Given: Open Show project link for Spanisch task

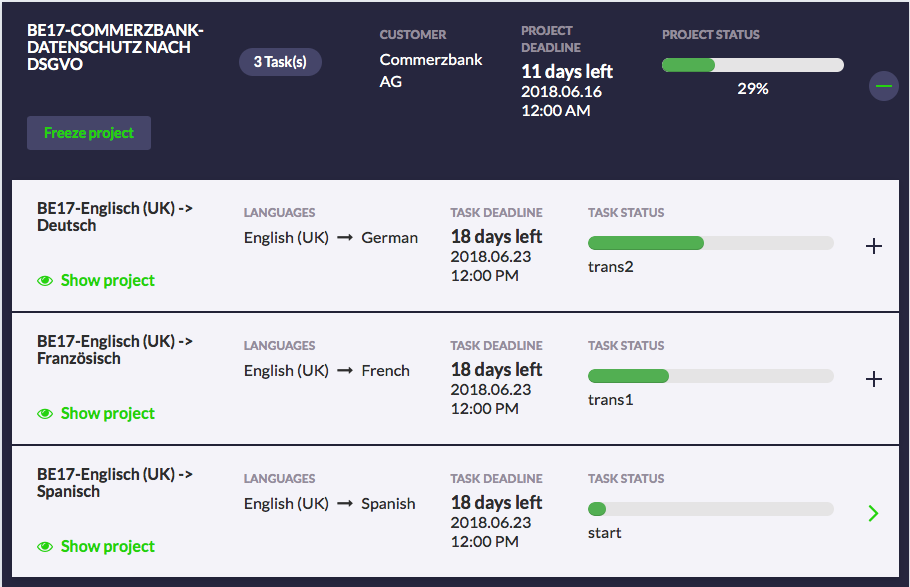Looking at the screenshot, I should click(x=108, y=547).
